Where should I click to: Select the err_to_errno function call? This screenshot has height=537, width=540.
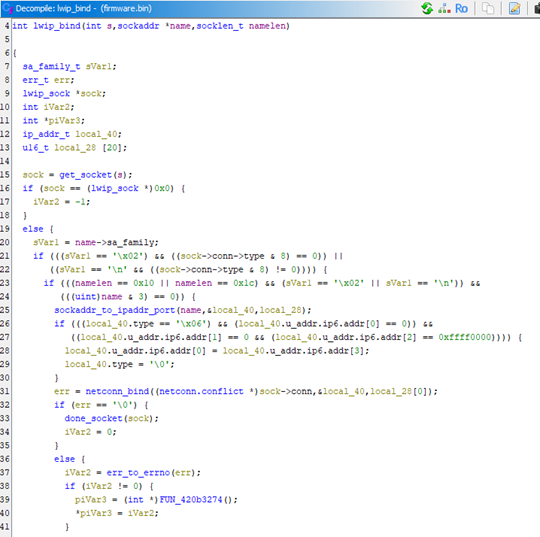[138, 472]
